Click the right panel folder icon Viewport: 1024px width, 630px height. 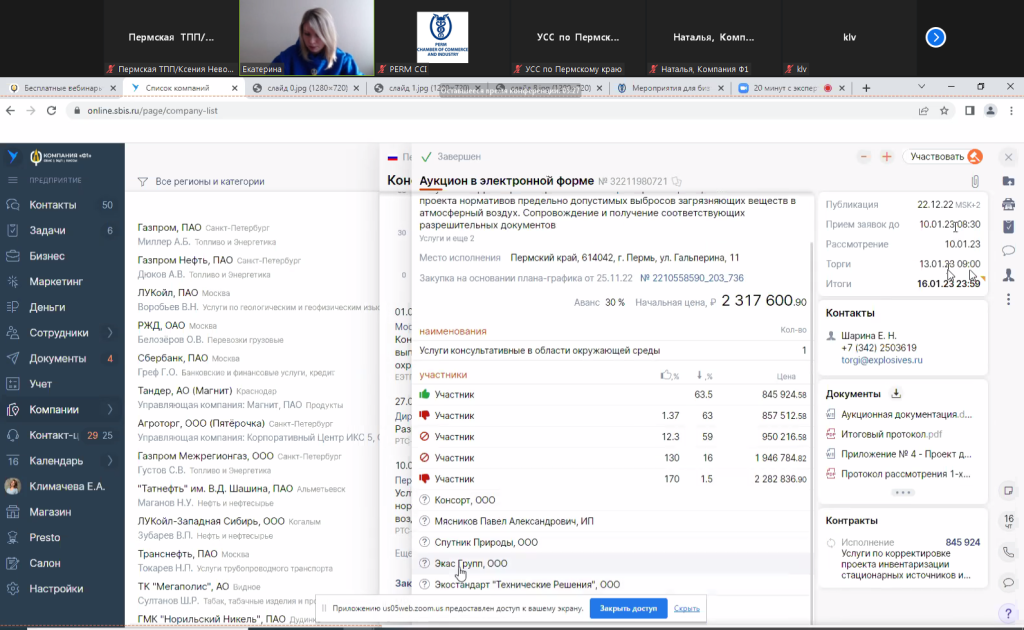(1008, 181)
